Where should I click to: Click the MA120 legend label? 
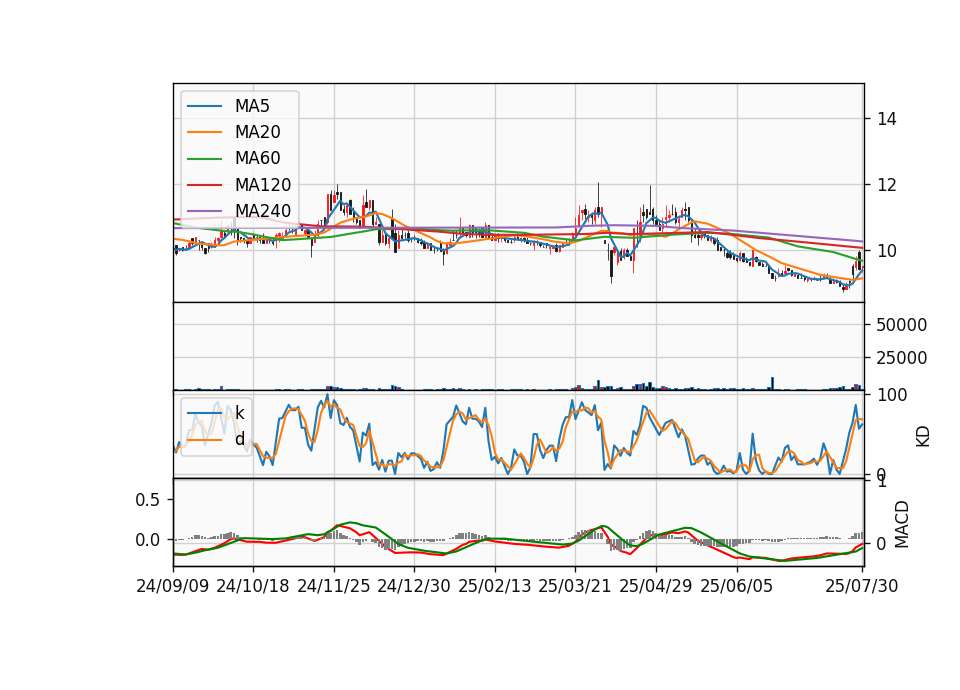(263, 185)
